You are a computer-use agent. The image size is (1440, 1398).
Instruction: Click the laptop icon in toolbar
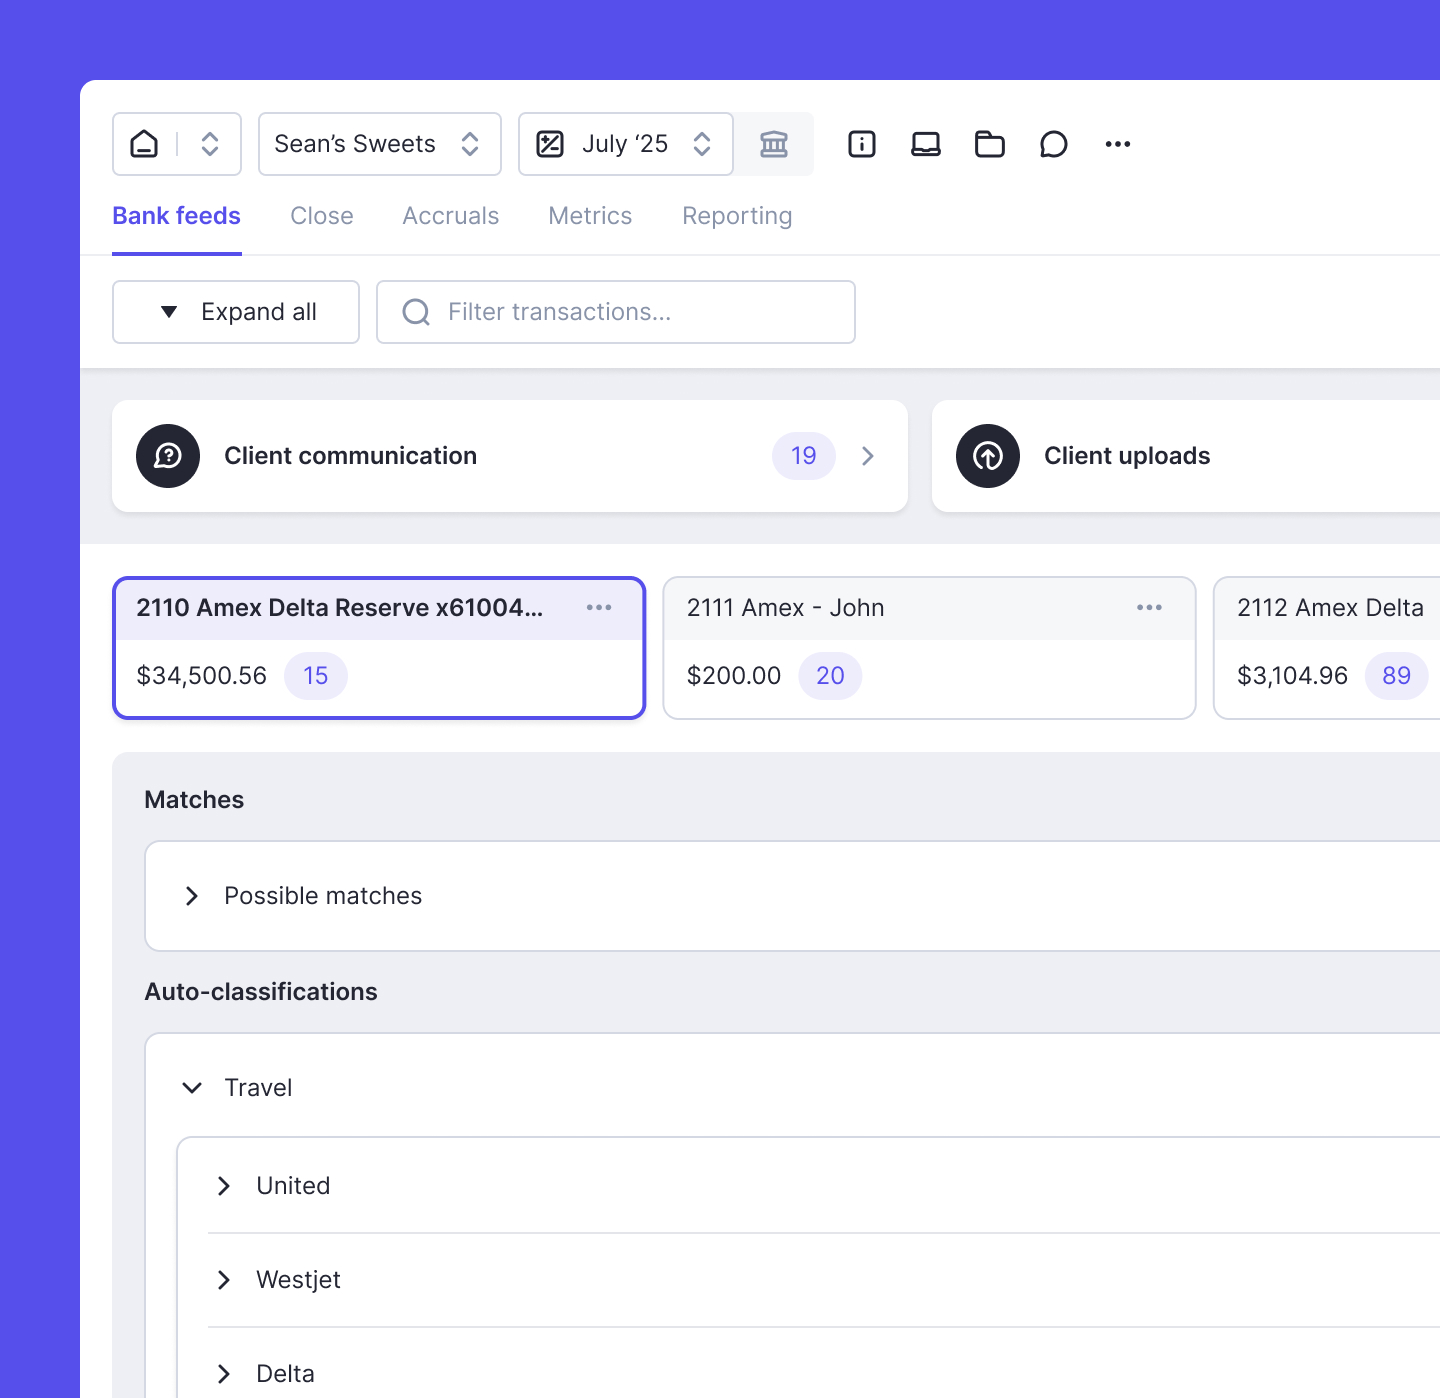point(925,144)
